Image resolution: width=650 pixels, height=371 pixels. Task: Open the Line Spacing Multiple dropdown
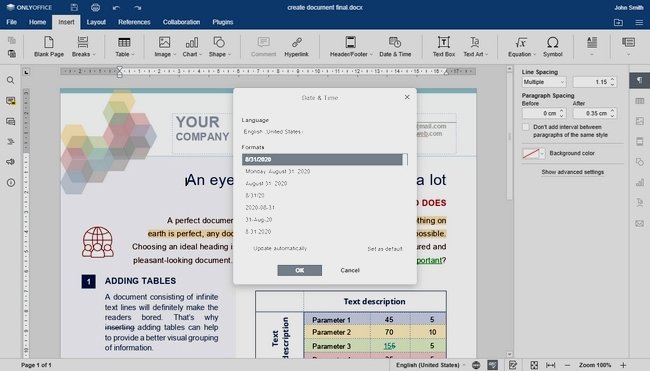tap(544, 82)
